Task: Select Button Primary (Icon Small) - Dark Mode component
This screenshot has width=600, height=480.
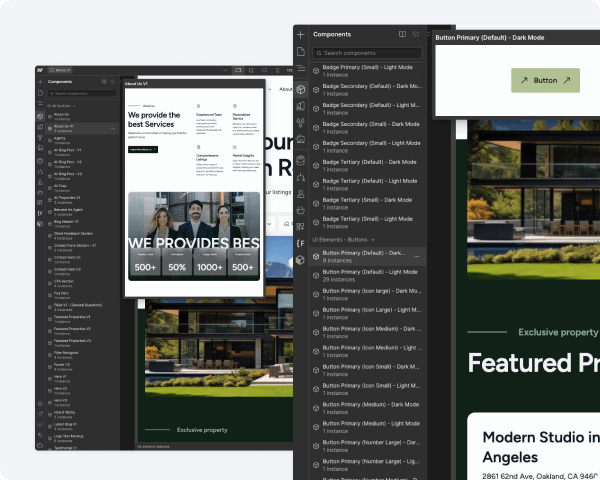Action: click(x=368, y=370)
